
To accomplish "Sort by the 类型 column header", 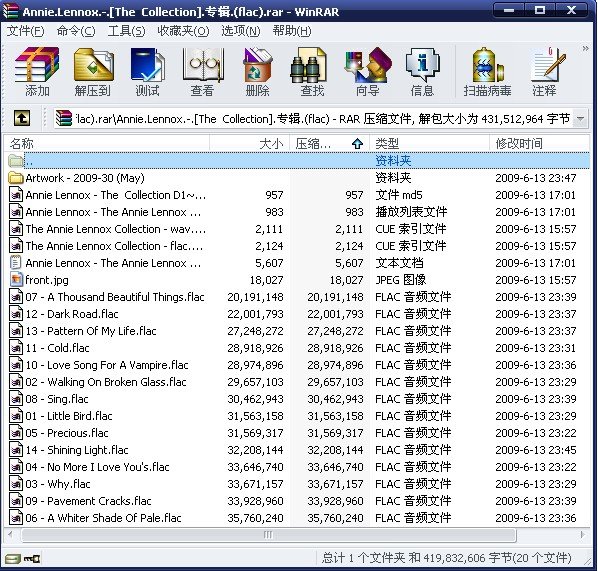I will [429, 143].
